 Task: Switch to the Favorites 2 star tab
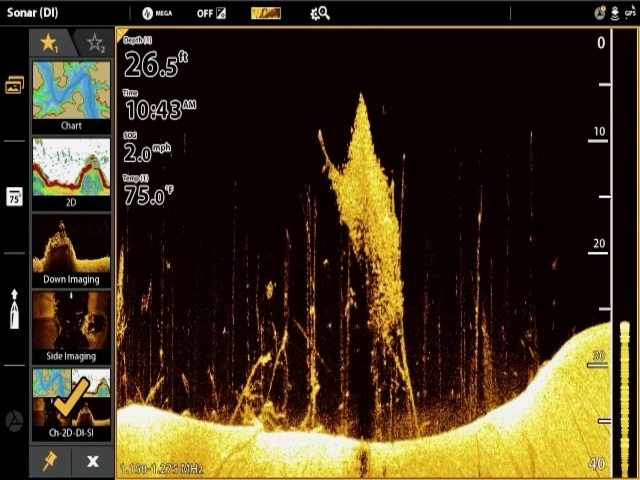pyautogui.click(x=95, y=42)
